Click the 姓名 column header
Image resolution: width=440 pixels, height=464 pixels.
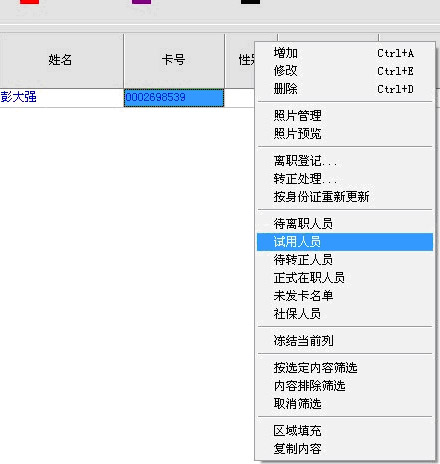(x=61, y=60)
